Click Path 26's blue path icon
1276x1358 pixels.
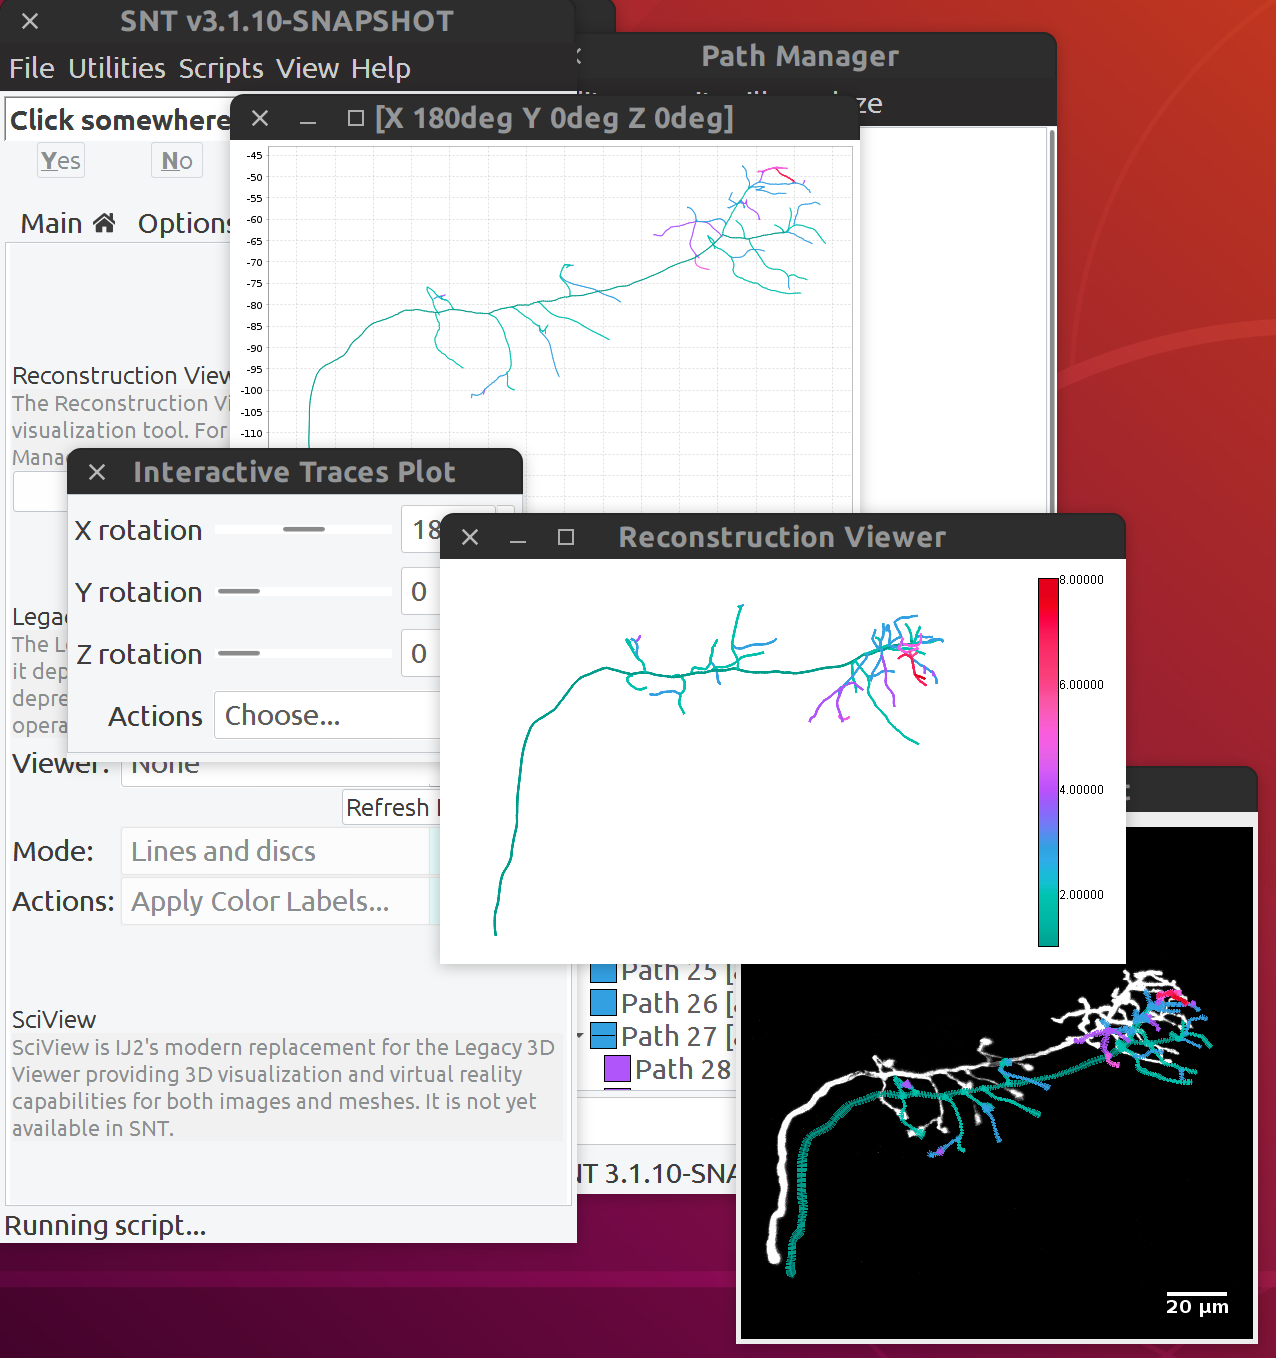point(603,1003)
